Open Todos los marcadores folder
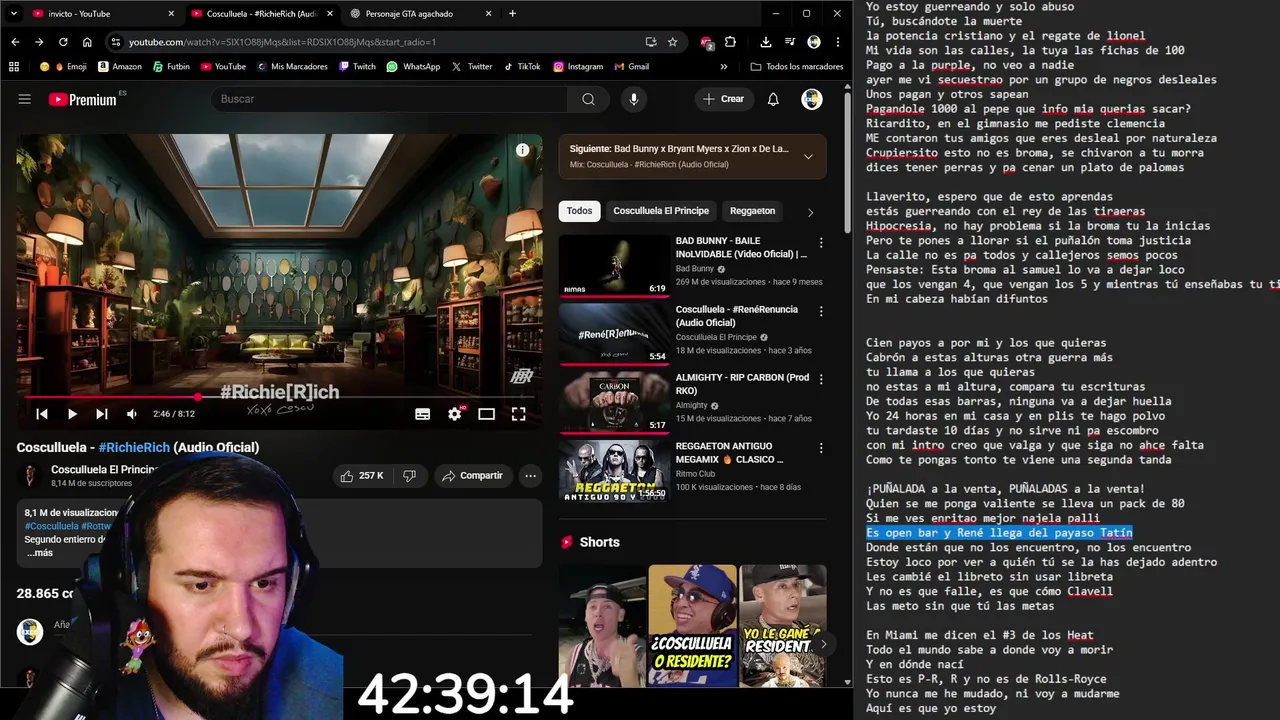The image size is (1280, 720). [797, 67]
